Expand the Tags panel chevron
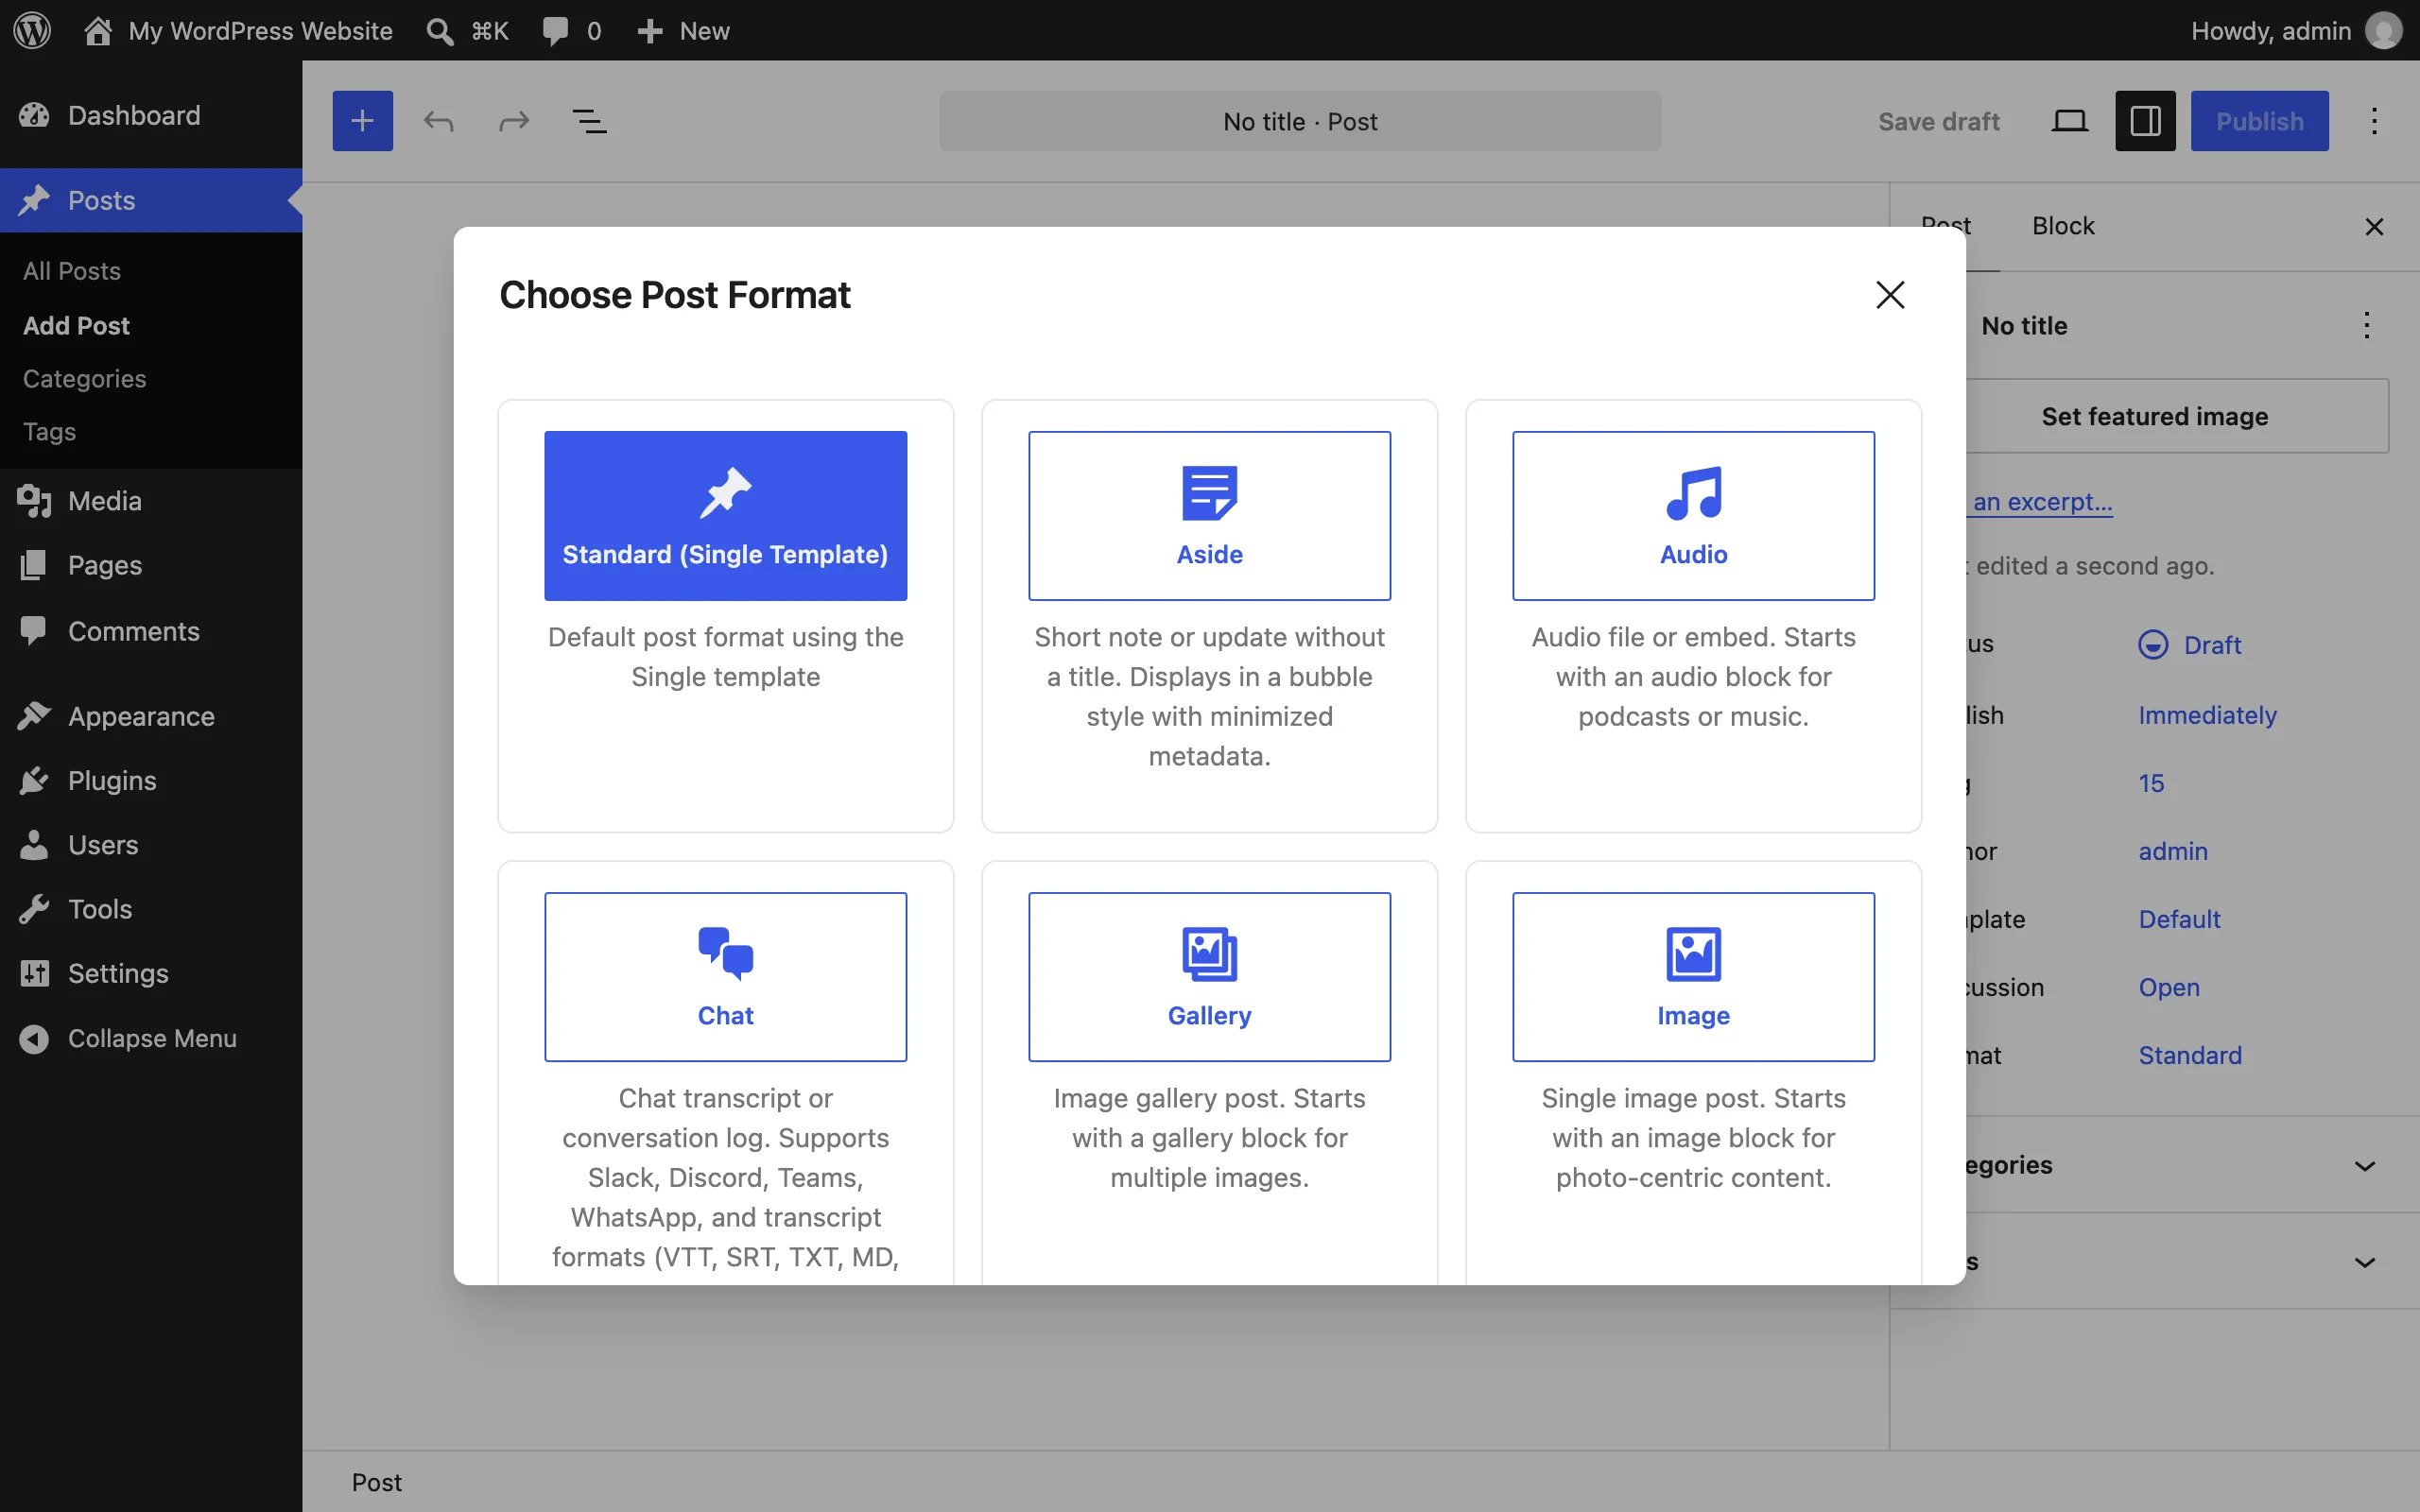The height and width of the screenshot is (1512, 2420). pyautogui.click(x=2364, y=1262)
